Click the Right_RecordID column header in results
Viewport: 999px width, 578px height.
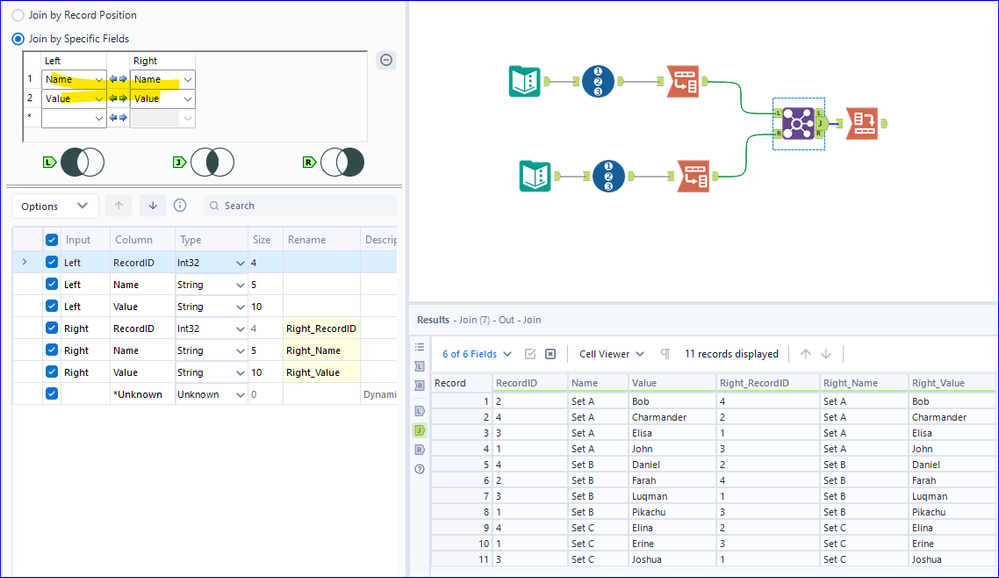(768, 383)
